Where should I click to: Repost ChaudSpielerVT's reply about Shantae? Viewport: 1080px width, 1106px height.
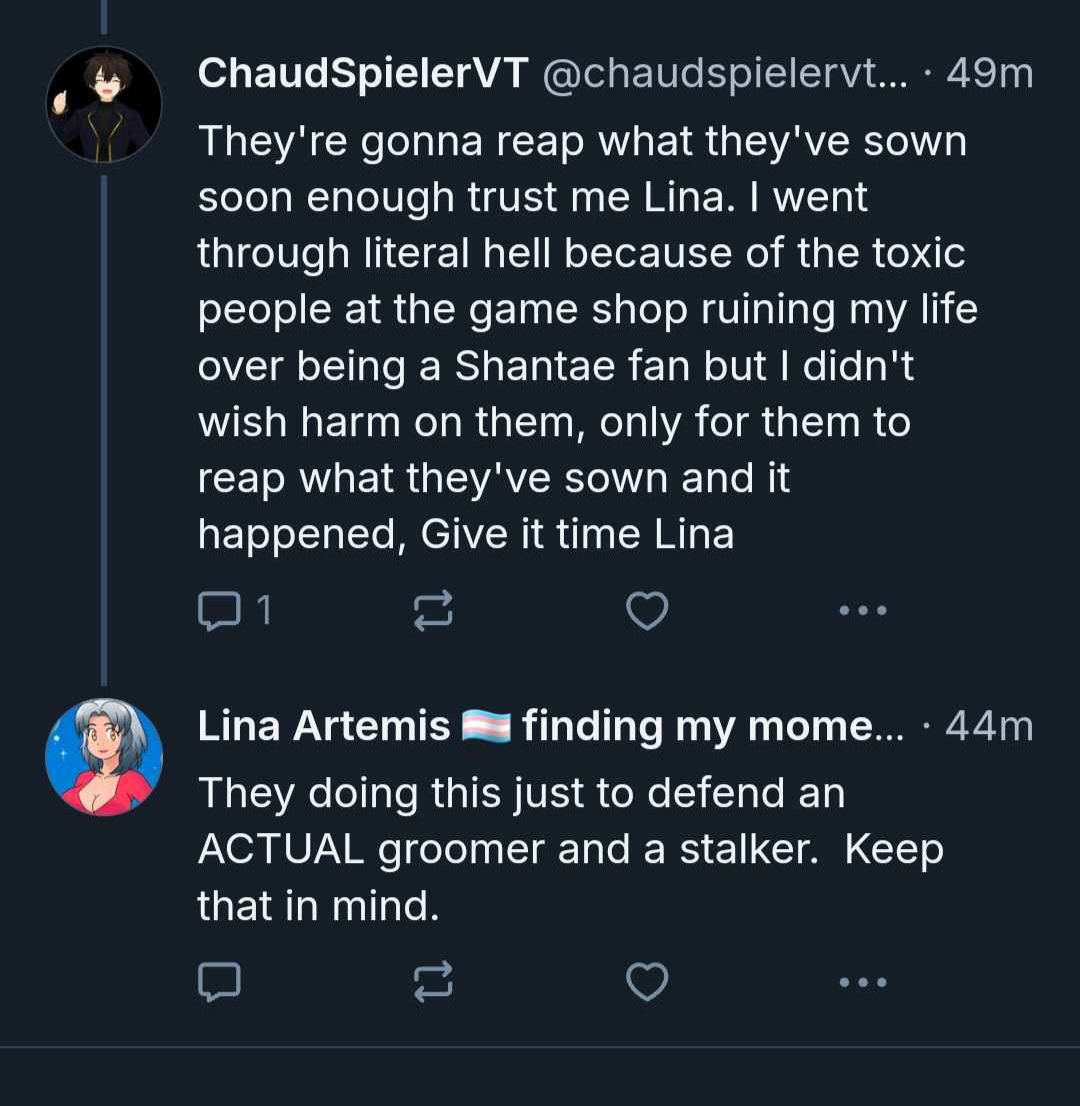[x=433, y=610]
